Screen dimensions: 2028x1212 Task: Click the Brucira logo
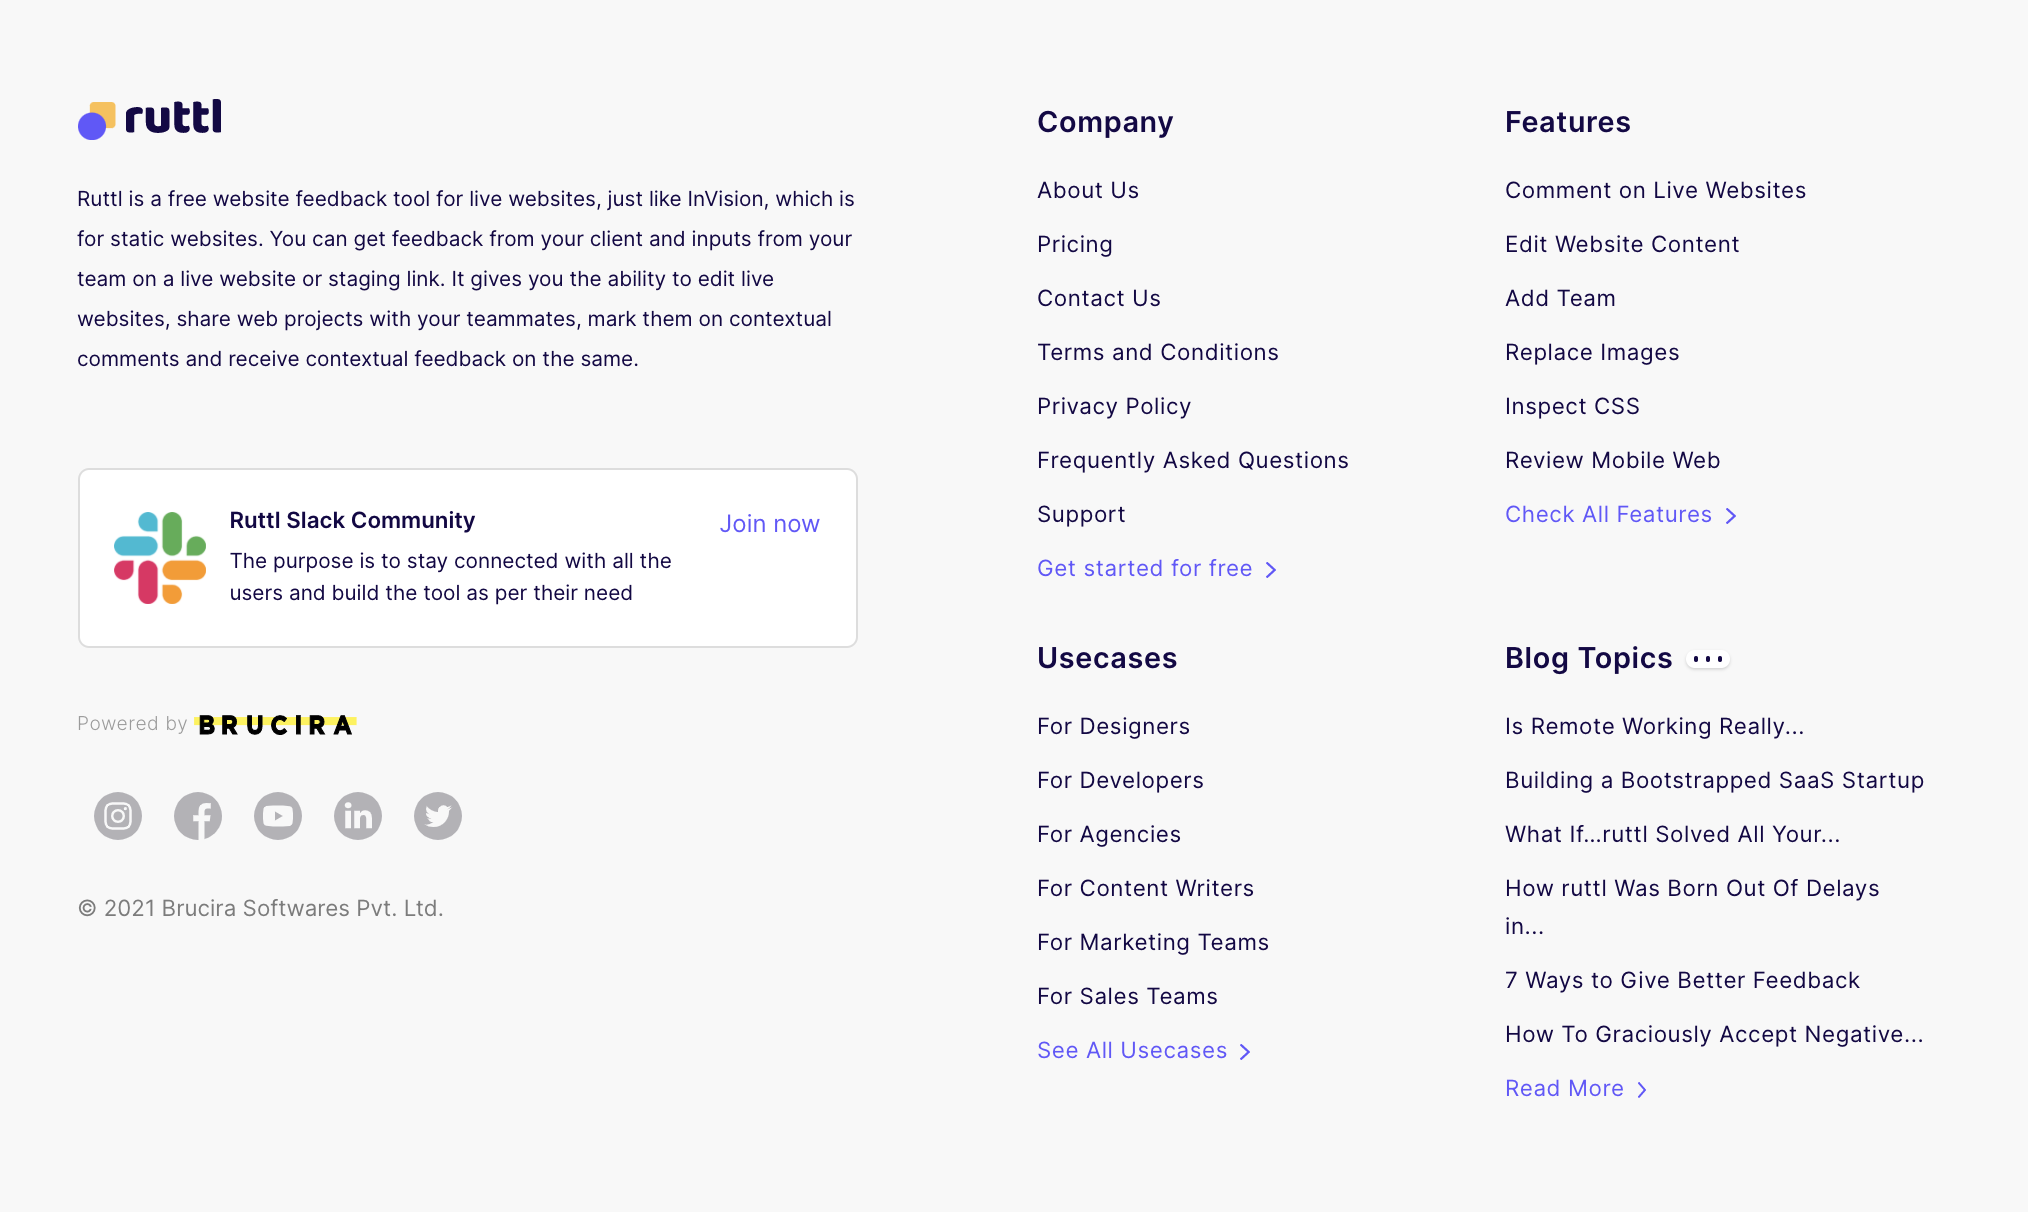point(275,725)
